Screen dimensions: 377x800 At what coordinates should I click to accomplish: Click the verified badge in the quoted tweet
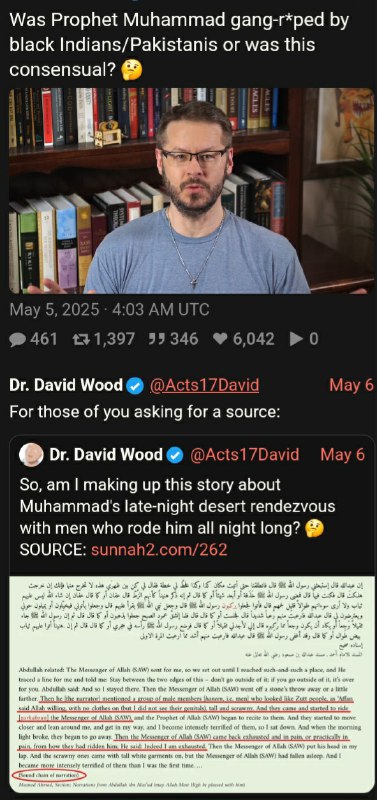(x=175, y=455)
